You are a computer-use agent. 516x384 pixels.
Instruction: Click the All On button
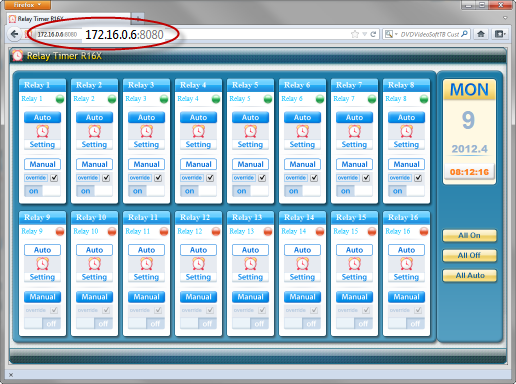[x=469, y=235]
